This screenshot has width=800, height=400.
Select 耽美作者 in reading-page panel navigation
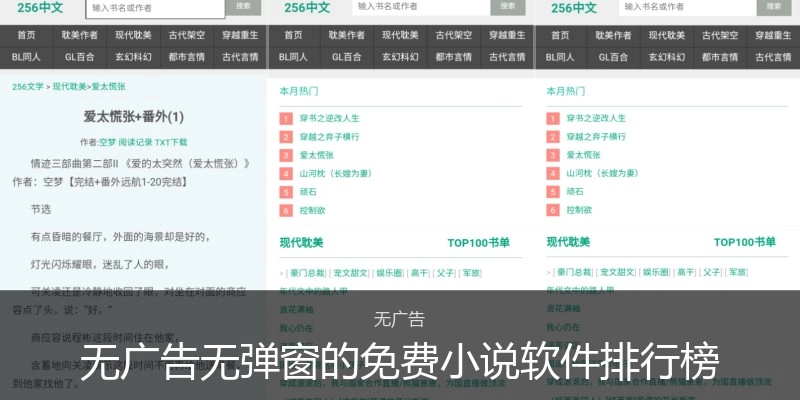tap(80, 36)
